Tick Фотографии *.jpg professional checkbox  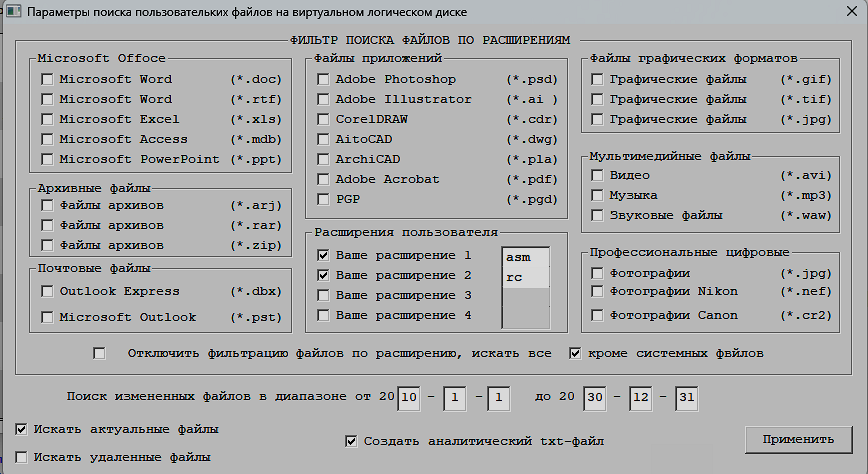[597, 273]
